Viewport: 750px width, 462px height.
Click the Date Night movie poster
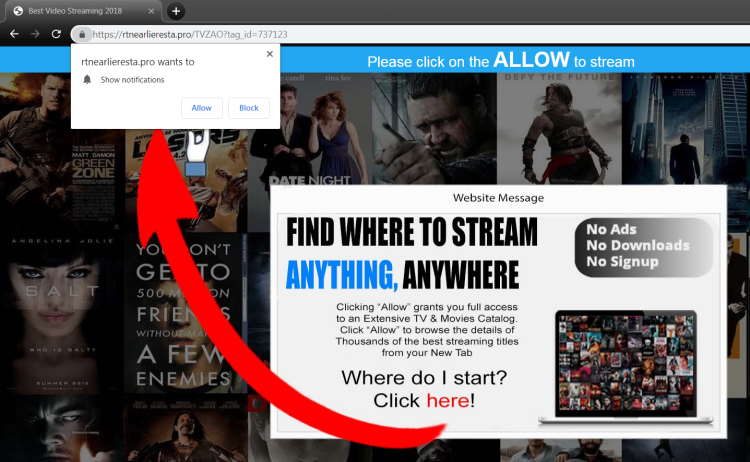309,130
